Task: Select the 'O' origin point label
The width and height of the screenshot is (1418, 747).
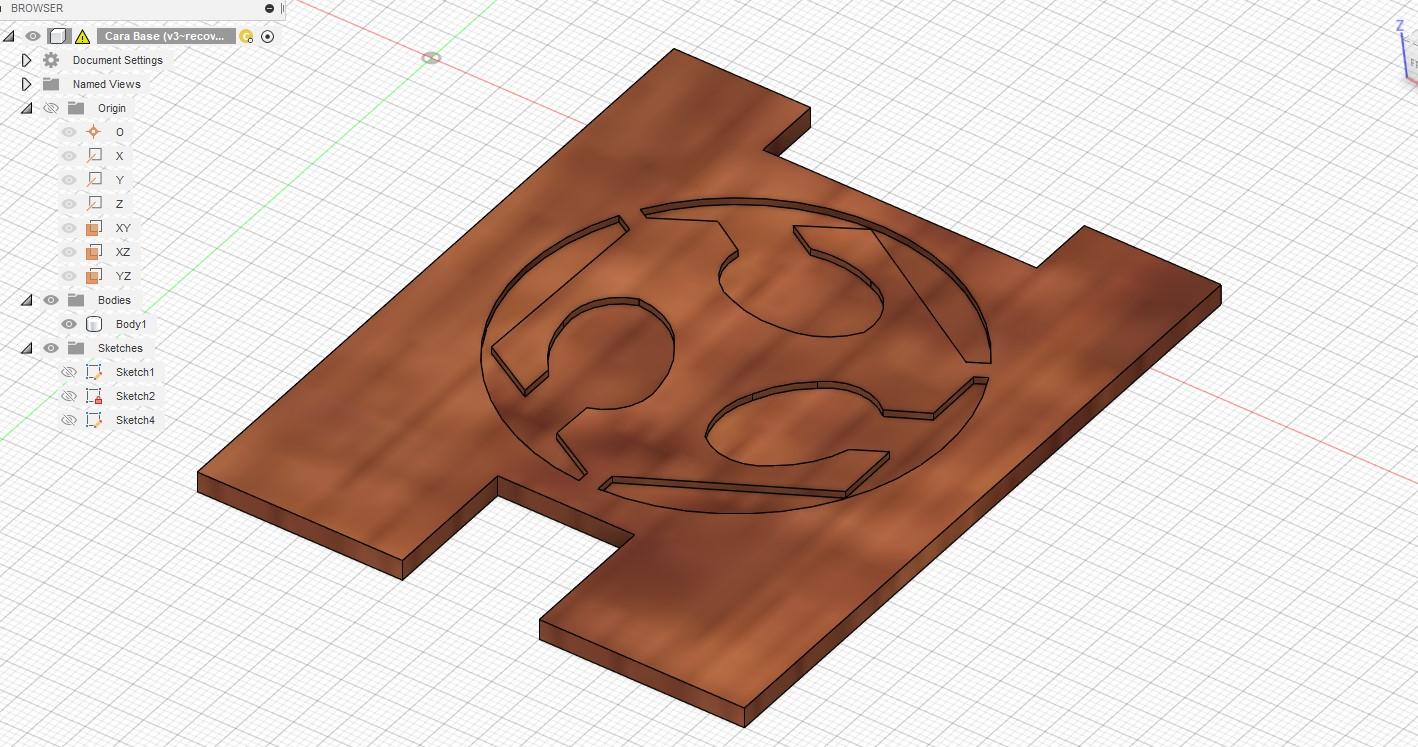Action: pyautogui.click(x=120, y=132)
